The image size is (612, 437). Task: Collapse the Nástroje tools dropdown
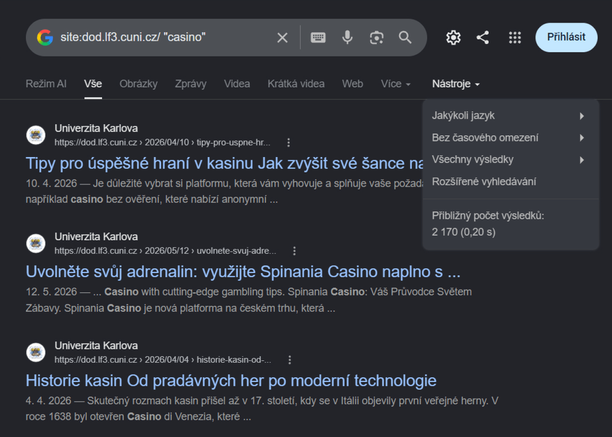455,84
